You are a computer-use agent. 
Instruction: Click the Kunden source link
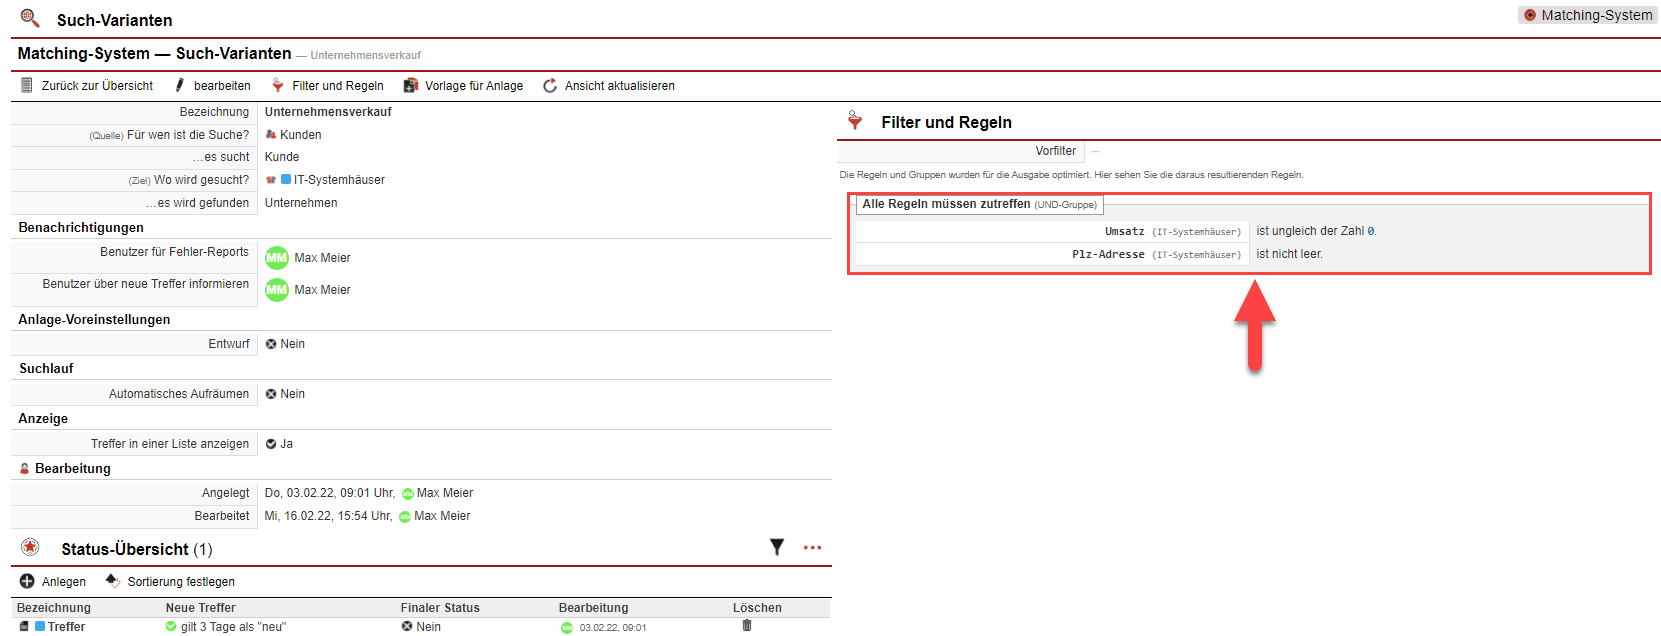300,135
